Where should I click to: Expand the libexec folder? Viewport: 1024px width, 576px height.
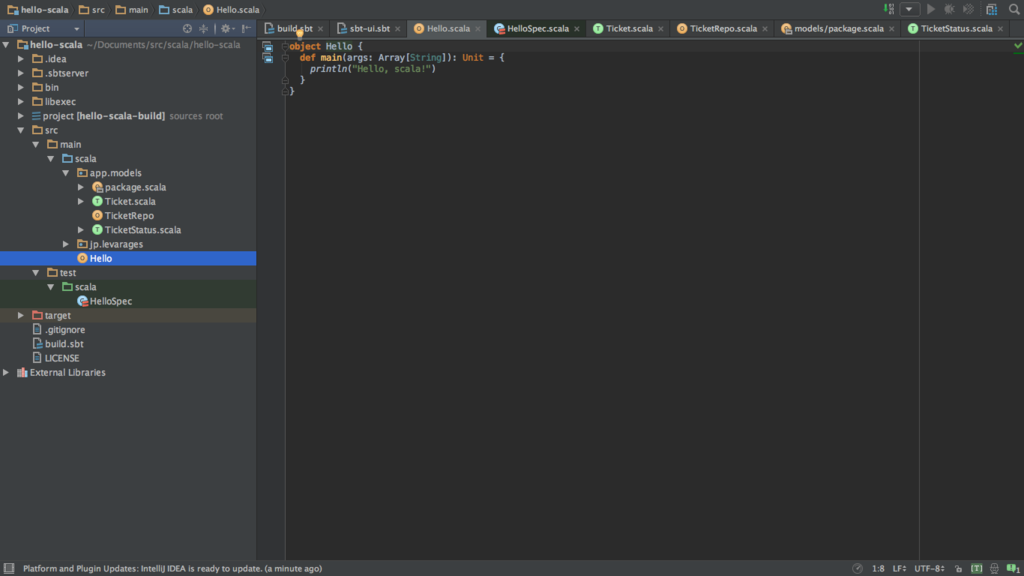(21, 102)
